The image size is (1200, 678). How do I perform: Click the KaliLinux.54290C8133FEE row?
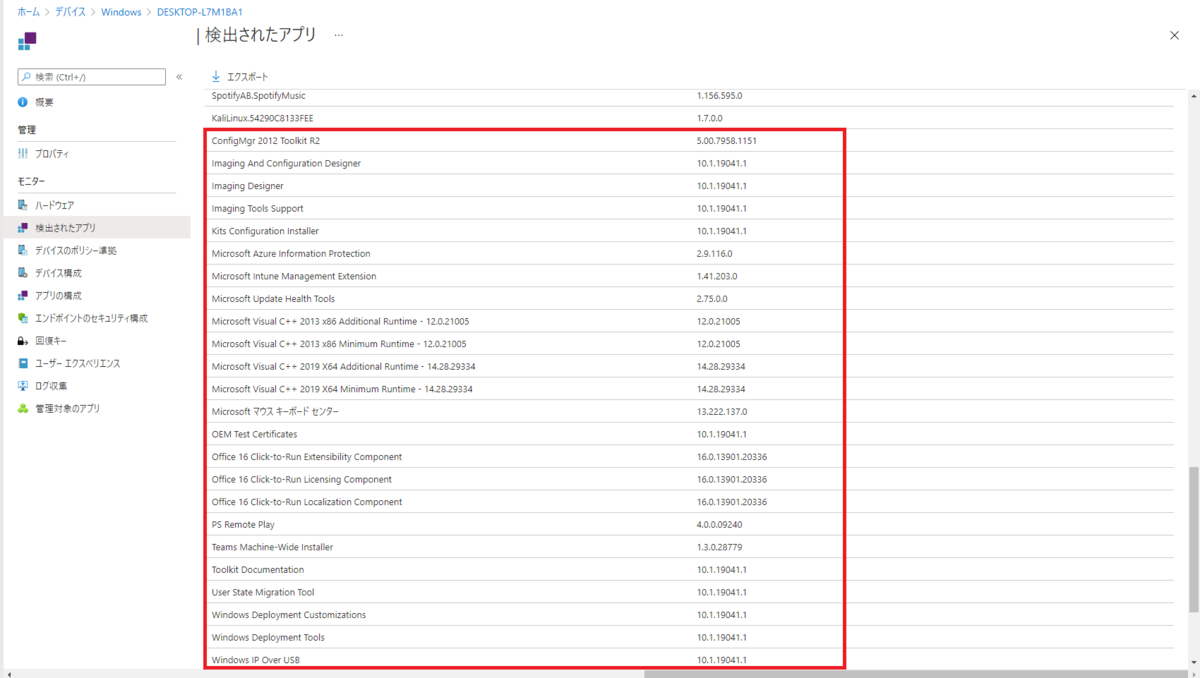pyautogui.click(x=692, y=118)
